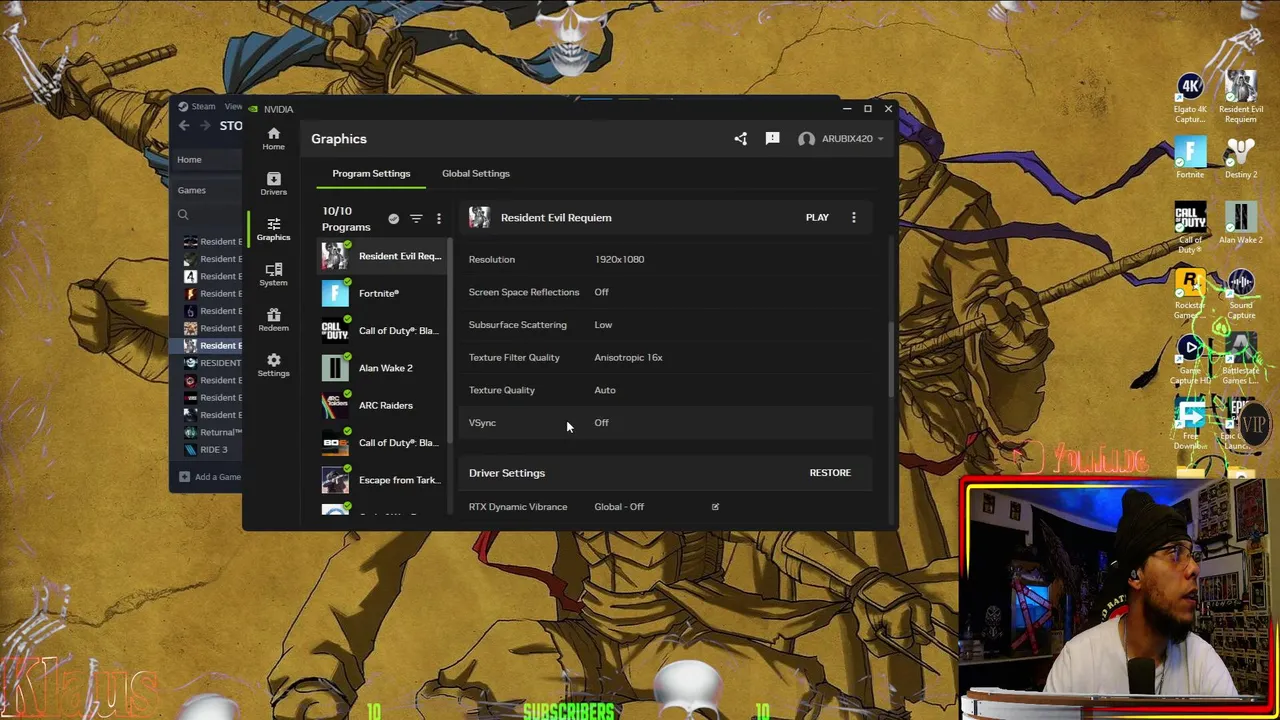This screenshot has width=1280, height=720.
Task: Select Escape from Tarkov in programs list
Action: point(381,480)
